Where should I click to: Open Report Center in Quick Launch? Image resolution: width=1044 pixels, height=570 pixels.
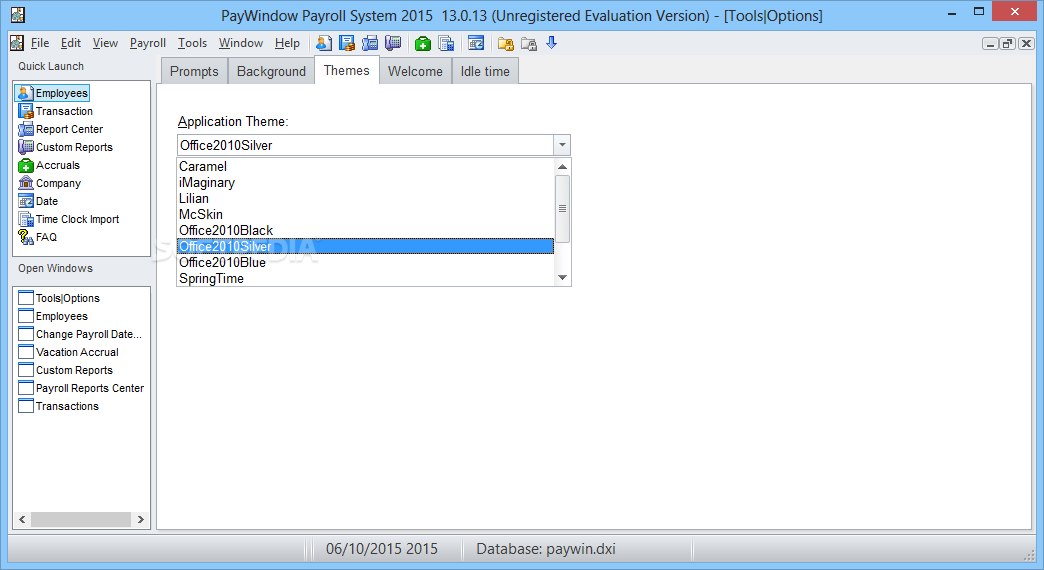point(61,129)
